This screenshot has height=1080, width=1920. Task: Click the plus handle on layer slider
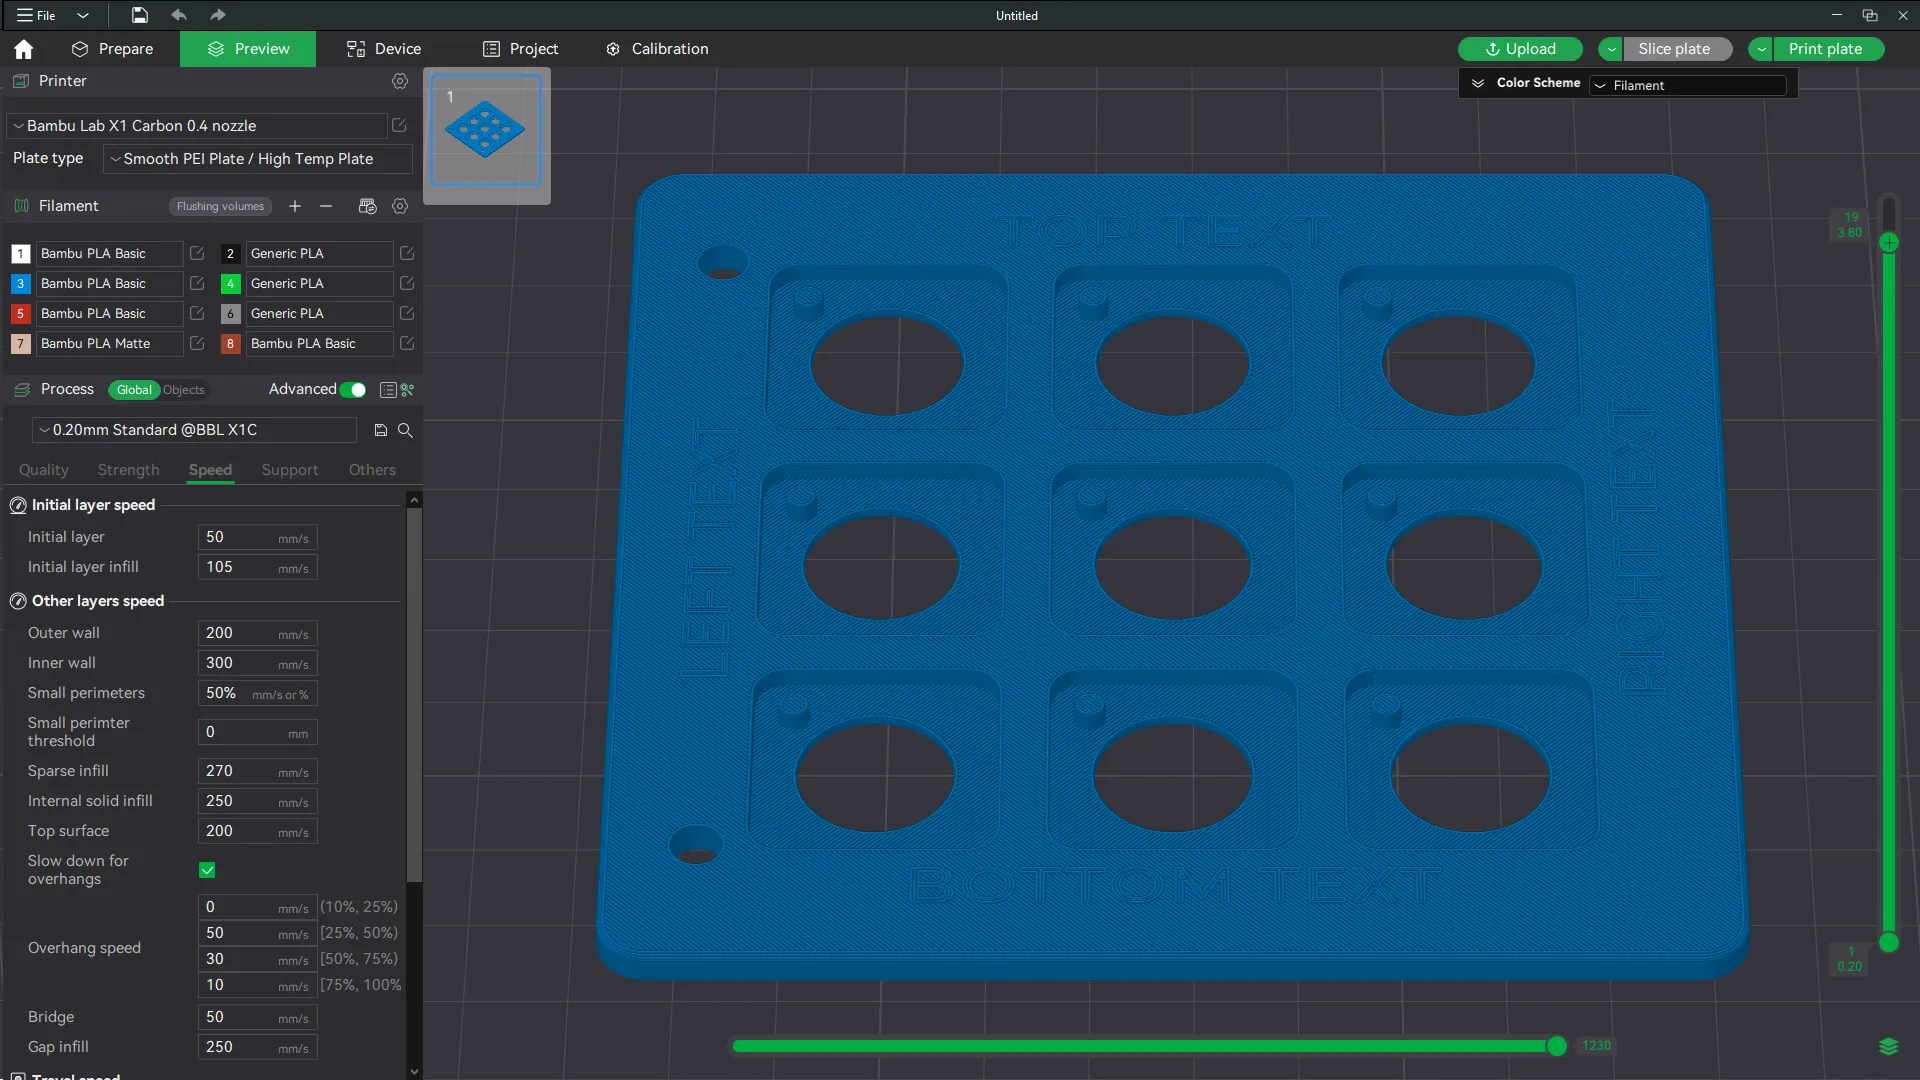pos(1889,243)
